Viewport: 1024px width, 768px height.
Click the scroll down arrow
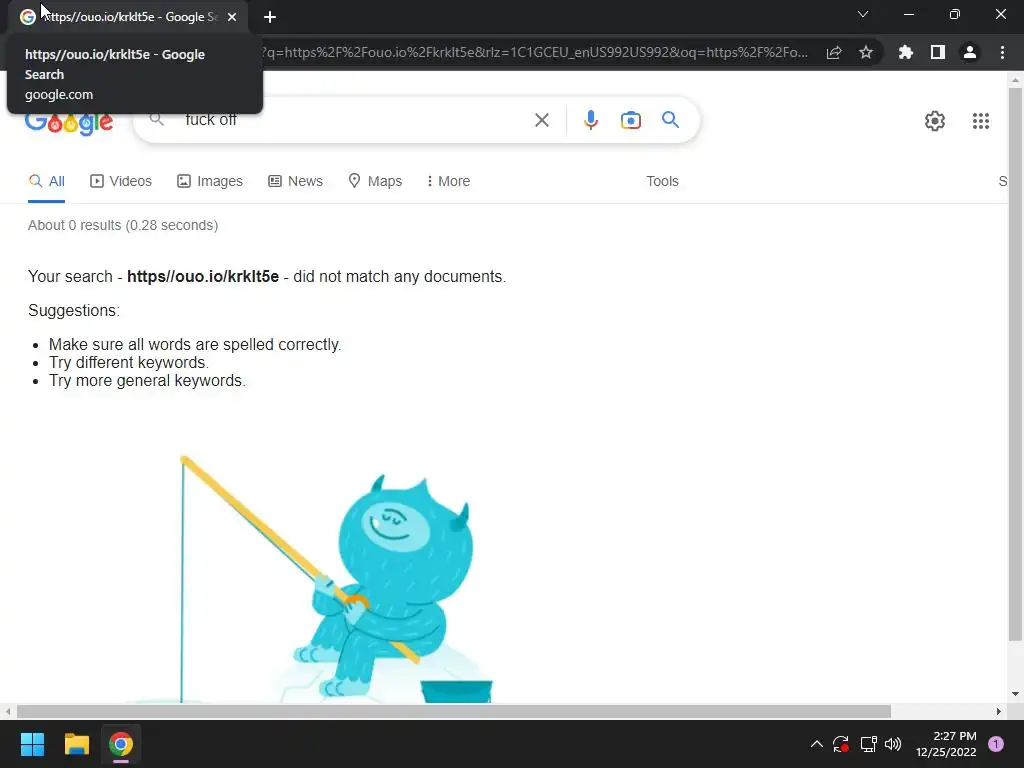point(1015,694)
